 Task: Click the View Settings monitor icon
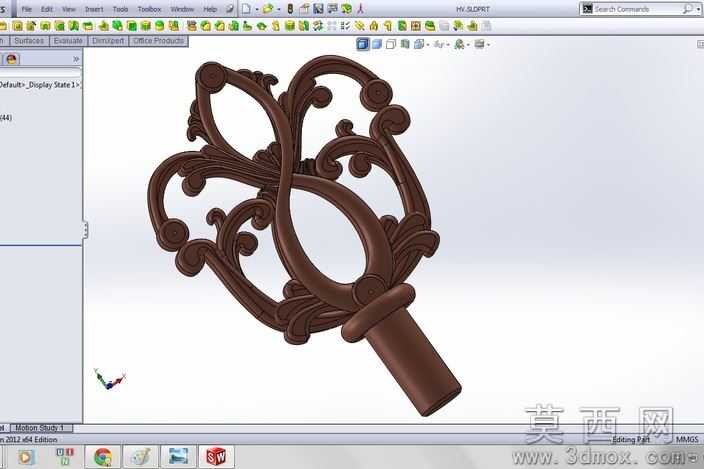point(480,44)
